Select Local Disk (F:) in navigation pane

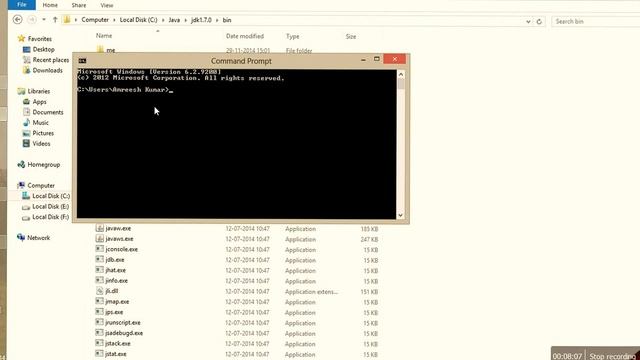[50, 217]
